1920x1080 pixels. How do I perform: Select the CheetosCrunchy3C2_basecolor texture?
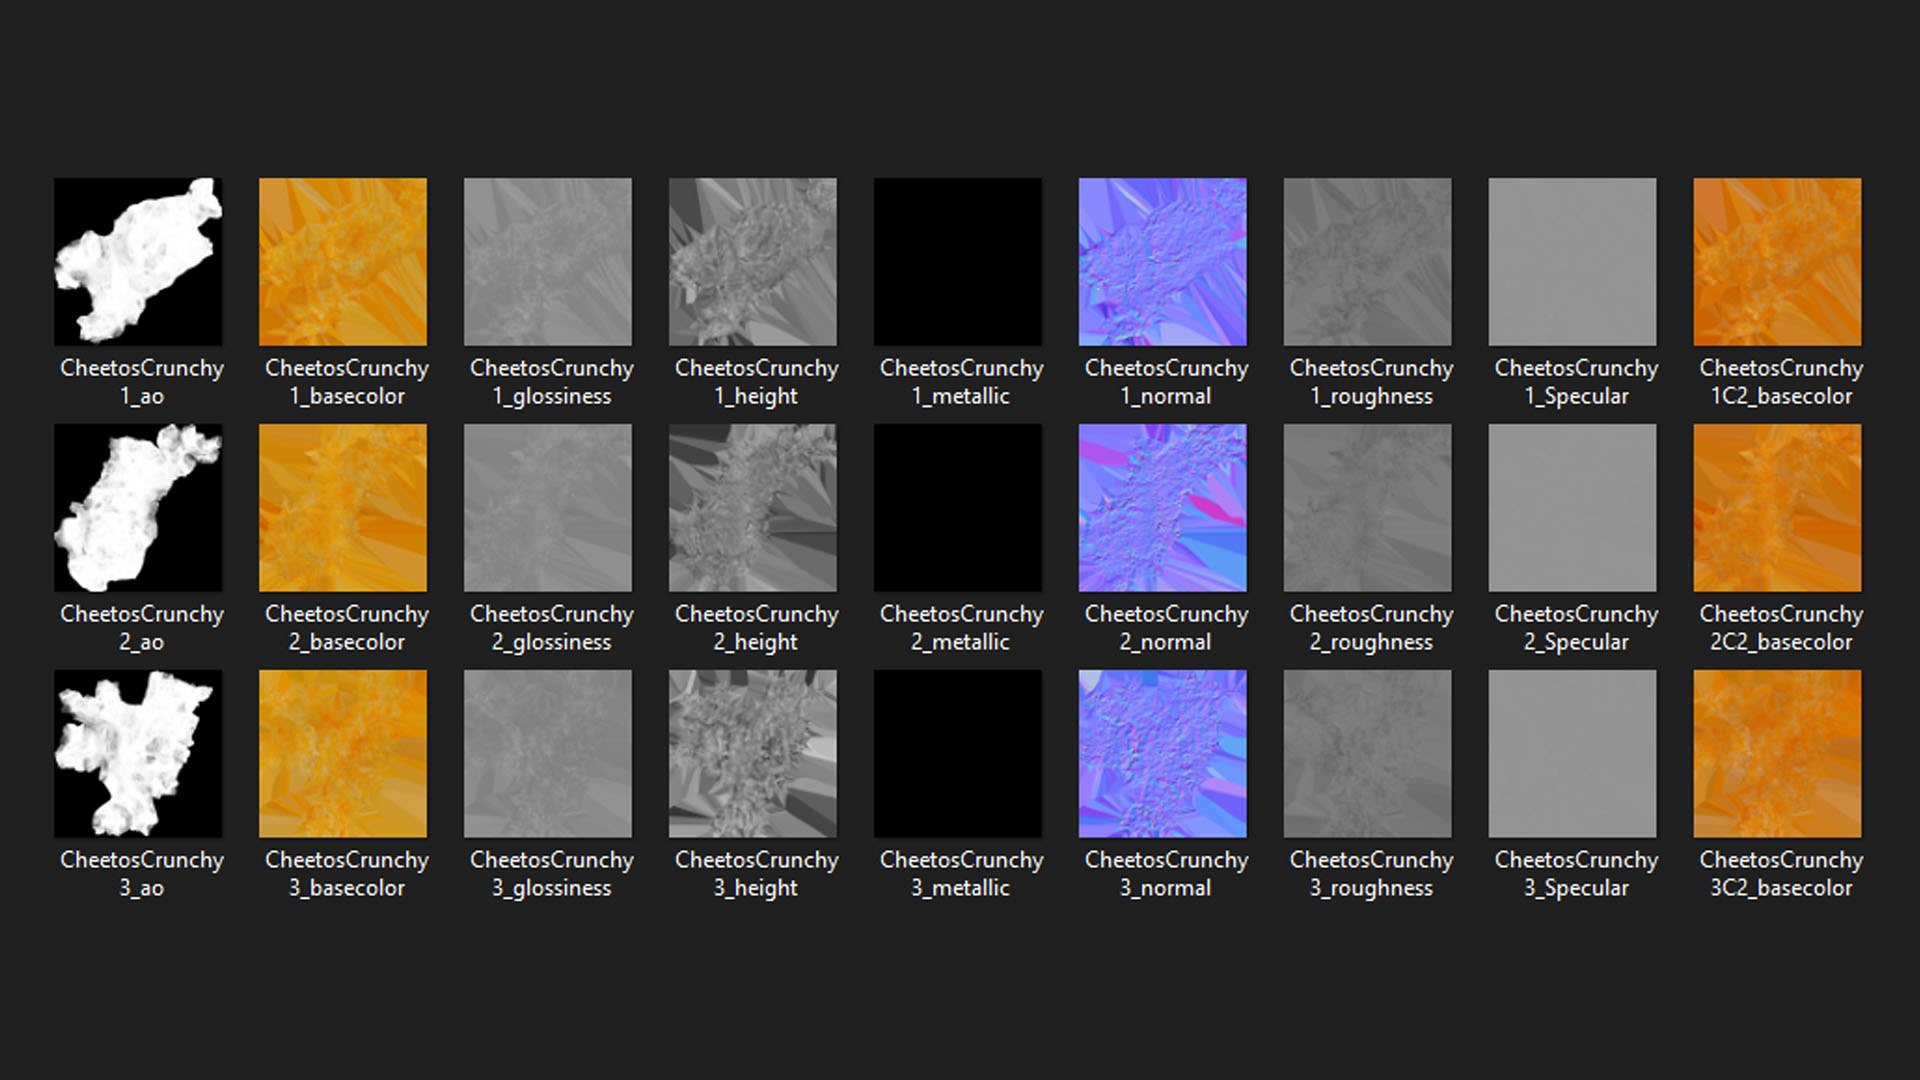(1777, 754)
